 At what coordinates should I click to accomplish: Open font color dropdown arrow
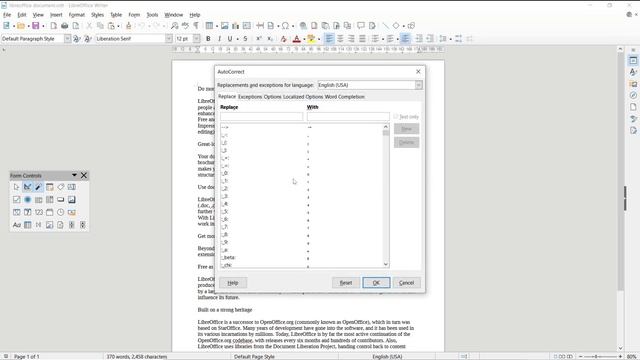coord(304,39)
